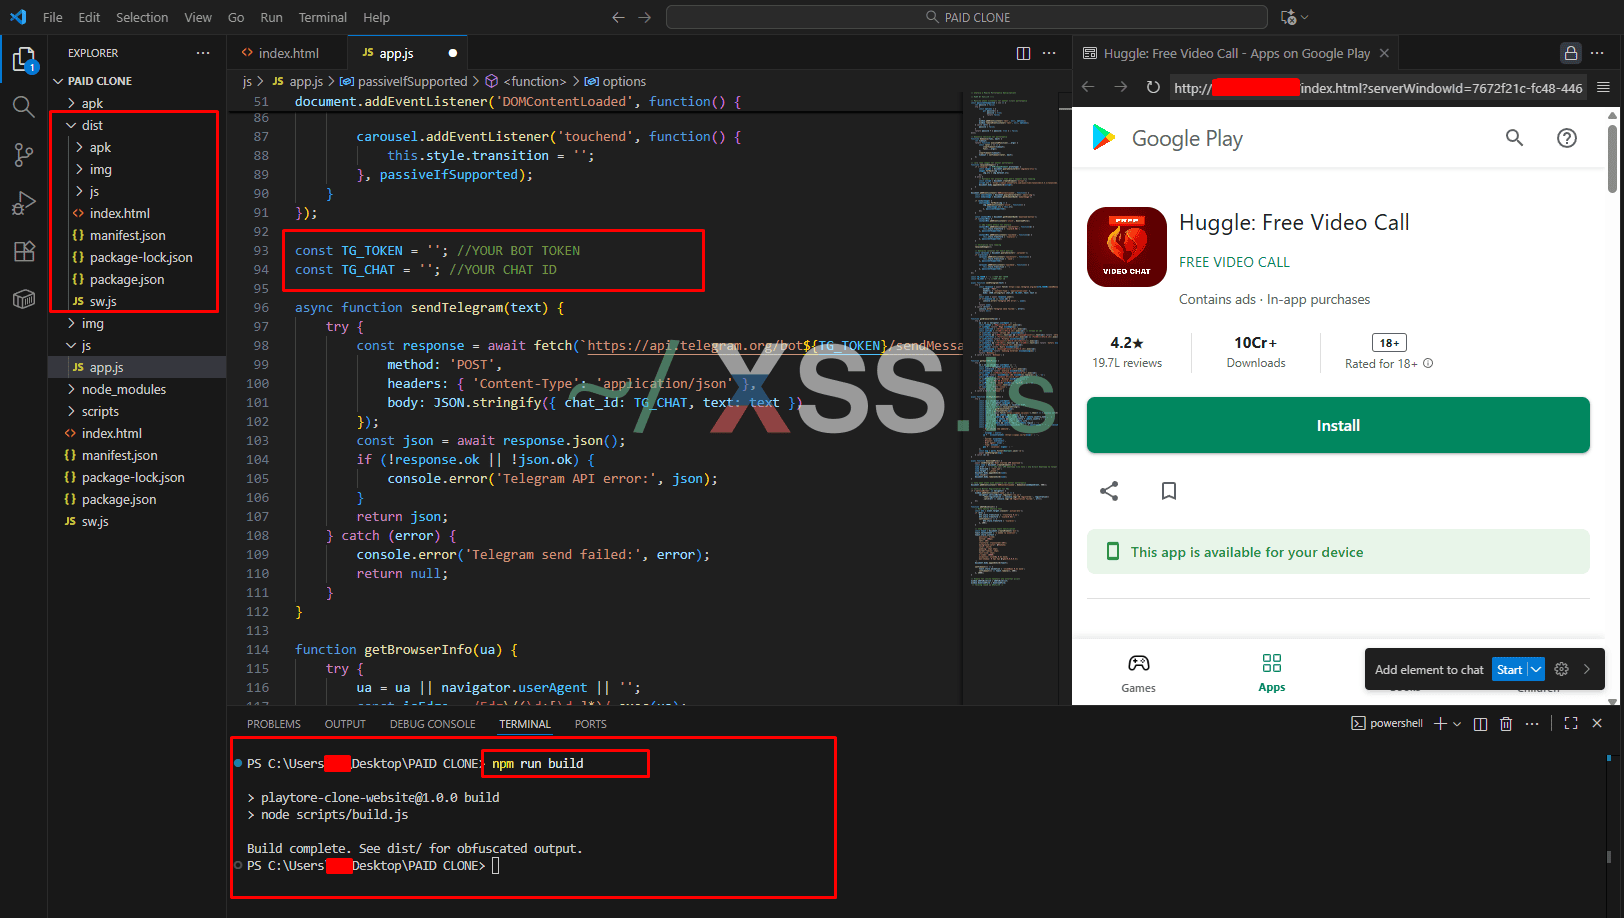This screenshot has height=918, width=1624.
Task: Open the FREE VIDEO CALL developer link
Action: click(1234, 262)
